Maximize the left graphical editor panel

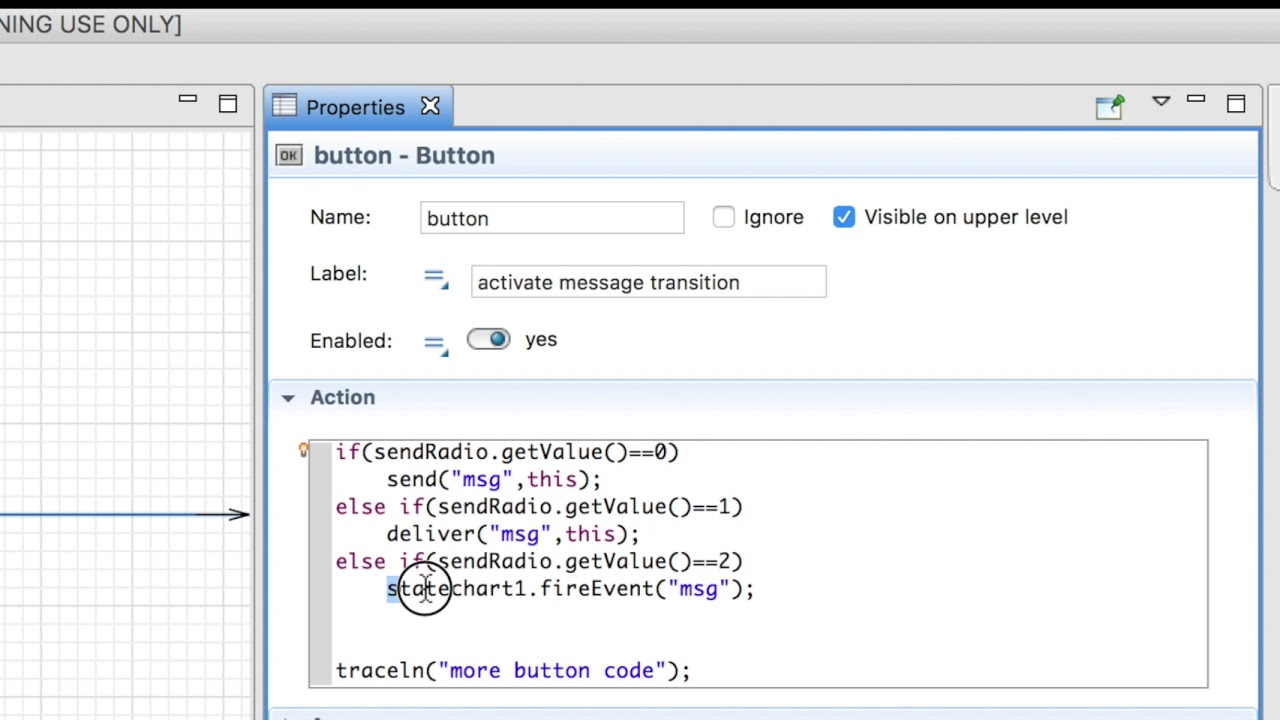(228, 104)
